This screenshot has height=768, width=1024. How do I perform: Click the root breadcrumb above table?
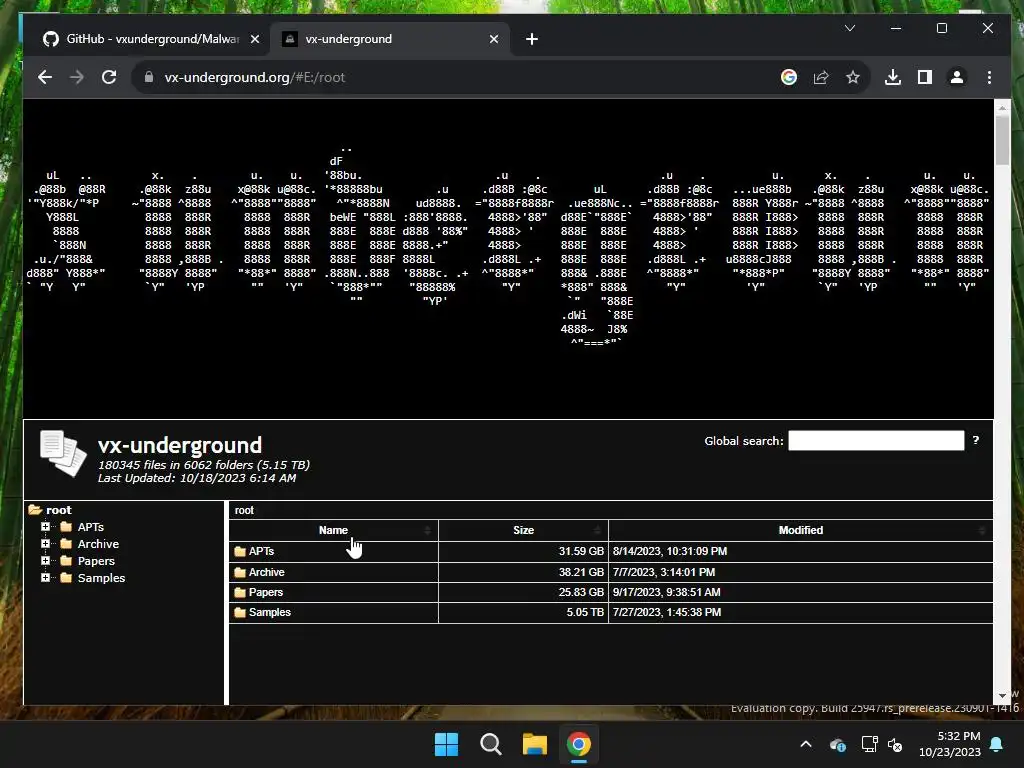pyautogui.click(x=244, y=511)
